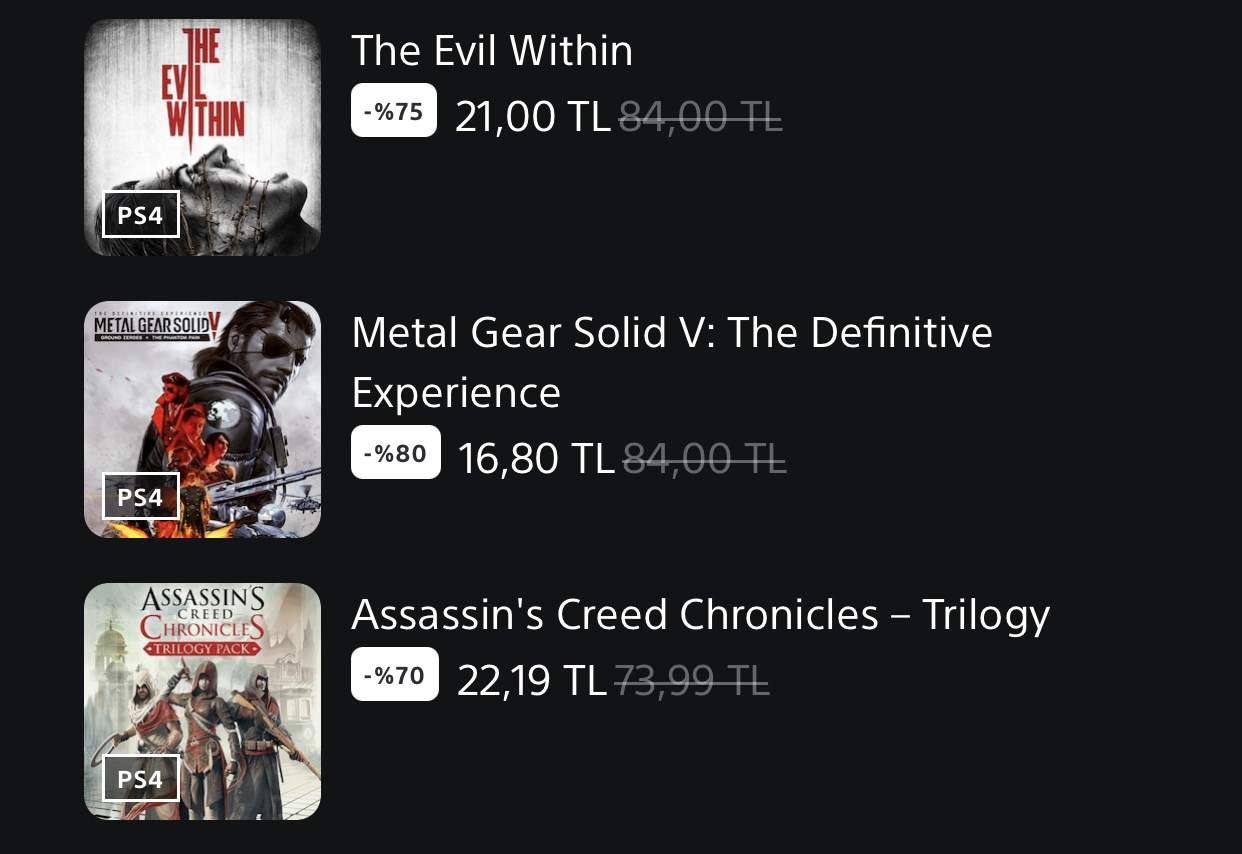Click the 22,19 TL sale price
1242x854 pixels.
coord(532,681)
